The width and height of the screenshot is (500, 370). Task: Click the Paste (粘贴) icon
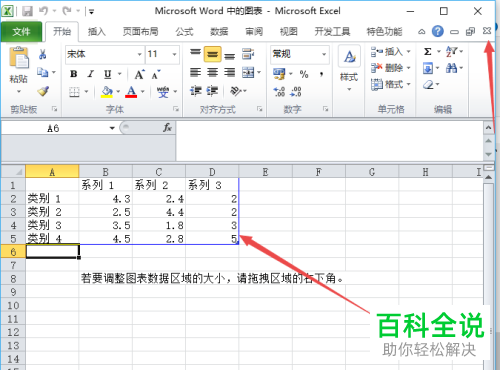19,59
